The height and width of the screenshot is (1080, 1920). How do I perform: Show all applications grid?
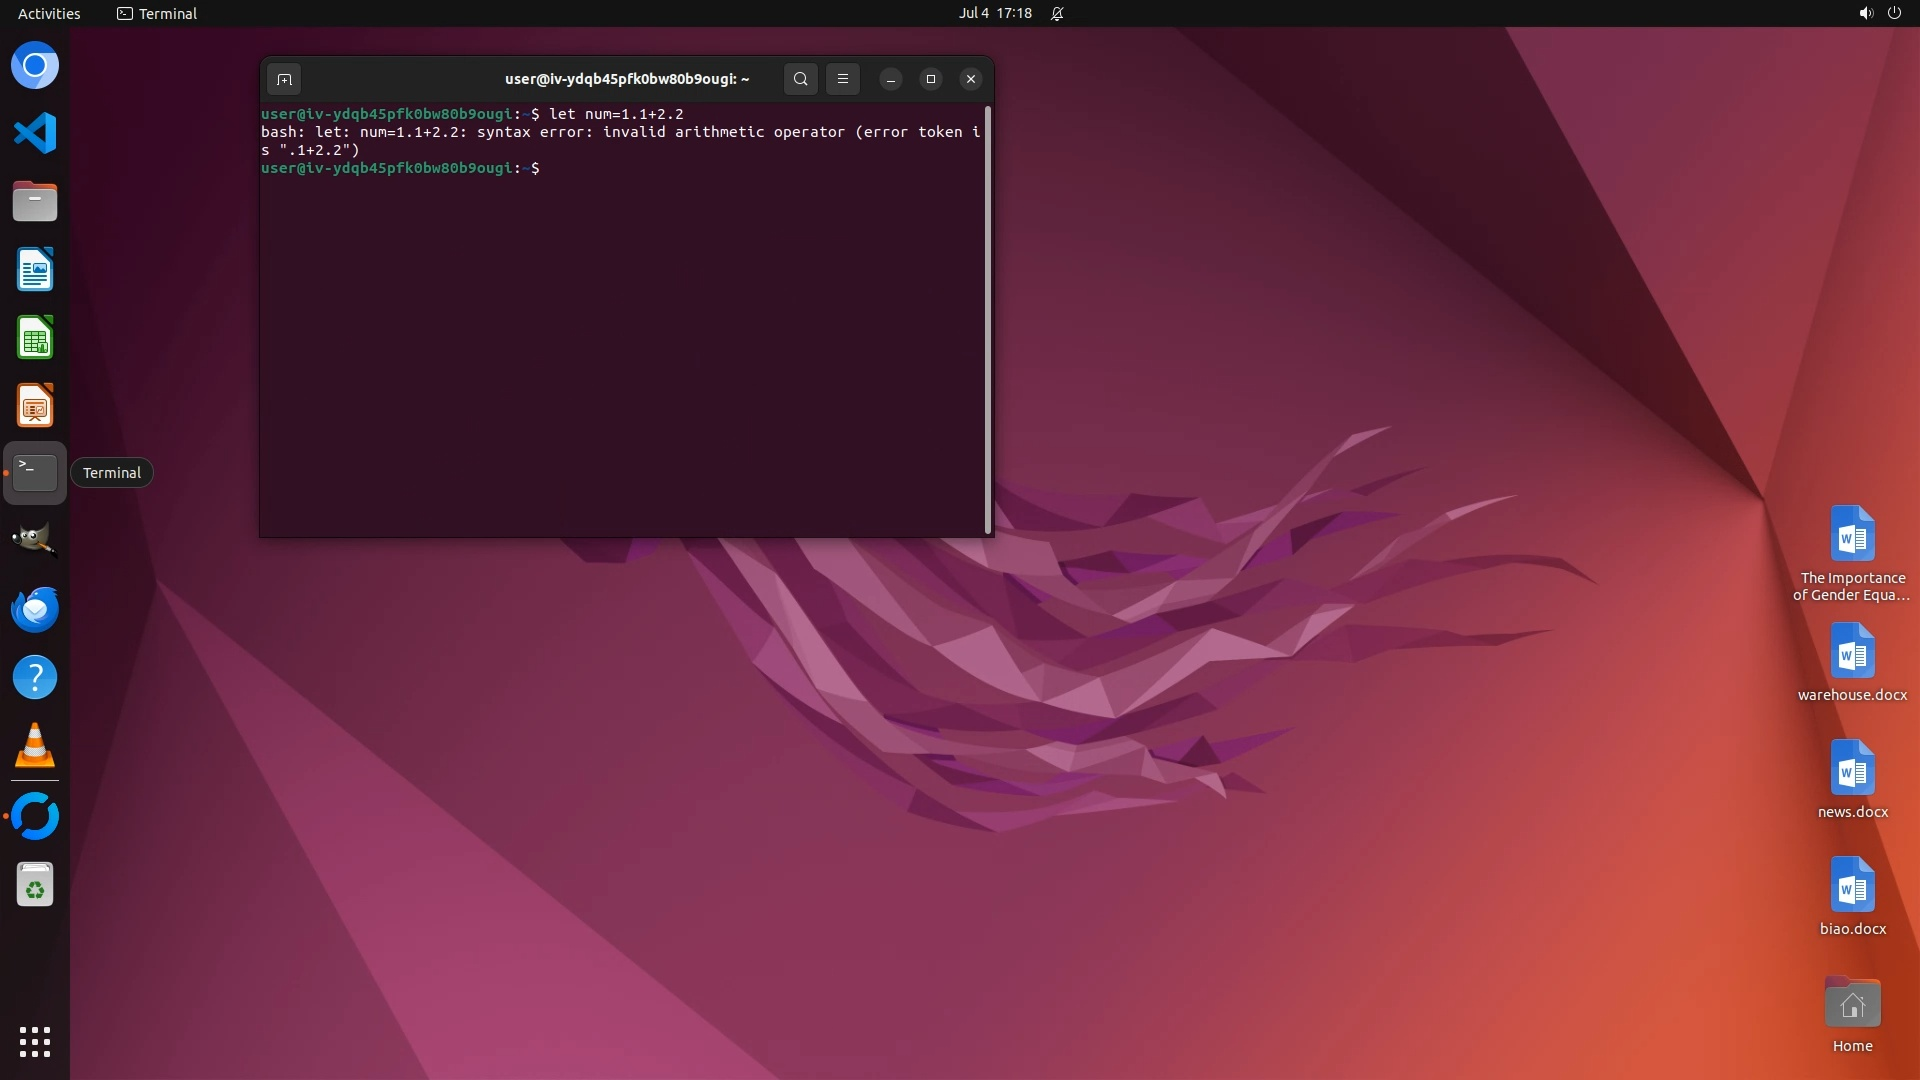point(35,1041)
